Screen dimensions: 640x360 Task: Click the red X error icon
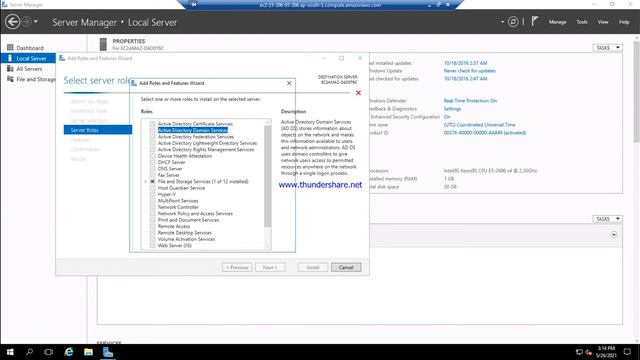[x=358, y=93]
